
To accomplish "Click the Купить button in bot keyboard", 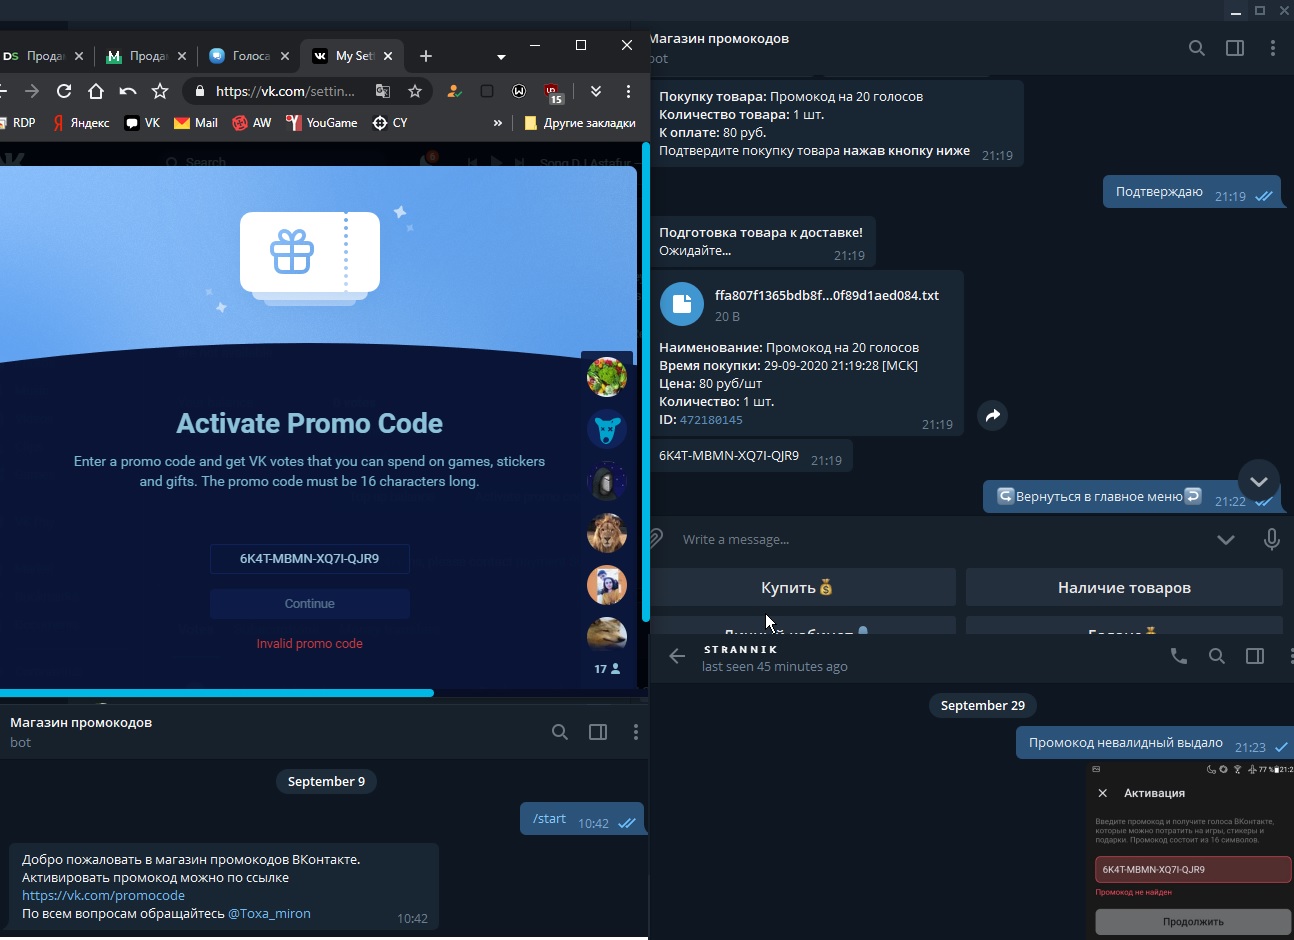I will click(803, 588).
